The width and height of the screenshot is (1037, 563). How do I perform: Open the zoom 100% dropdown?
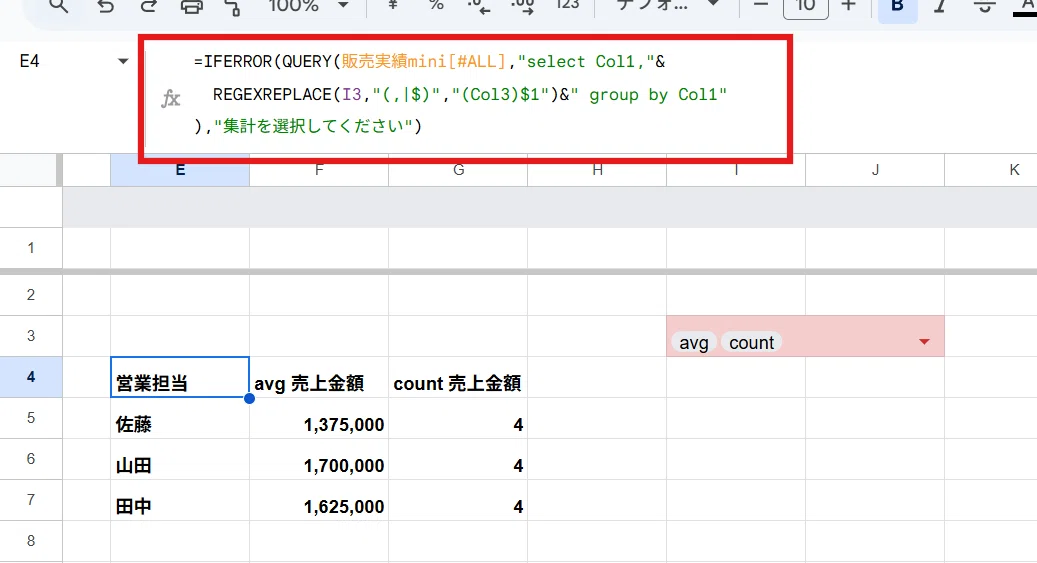pos(308,6)
